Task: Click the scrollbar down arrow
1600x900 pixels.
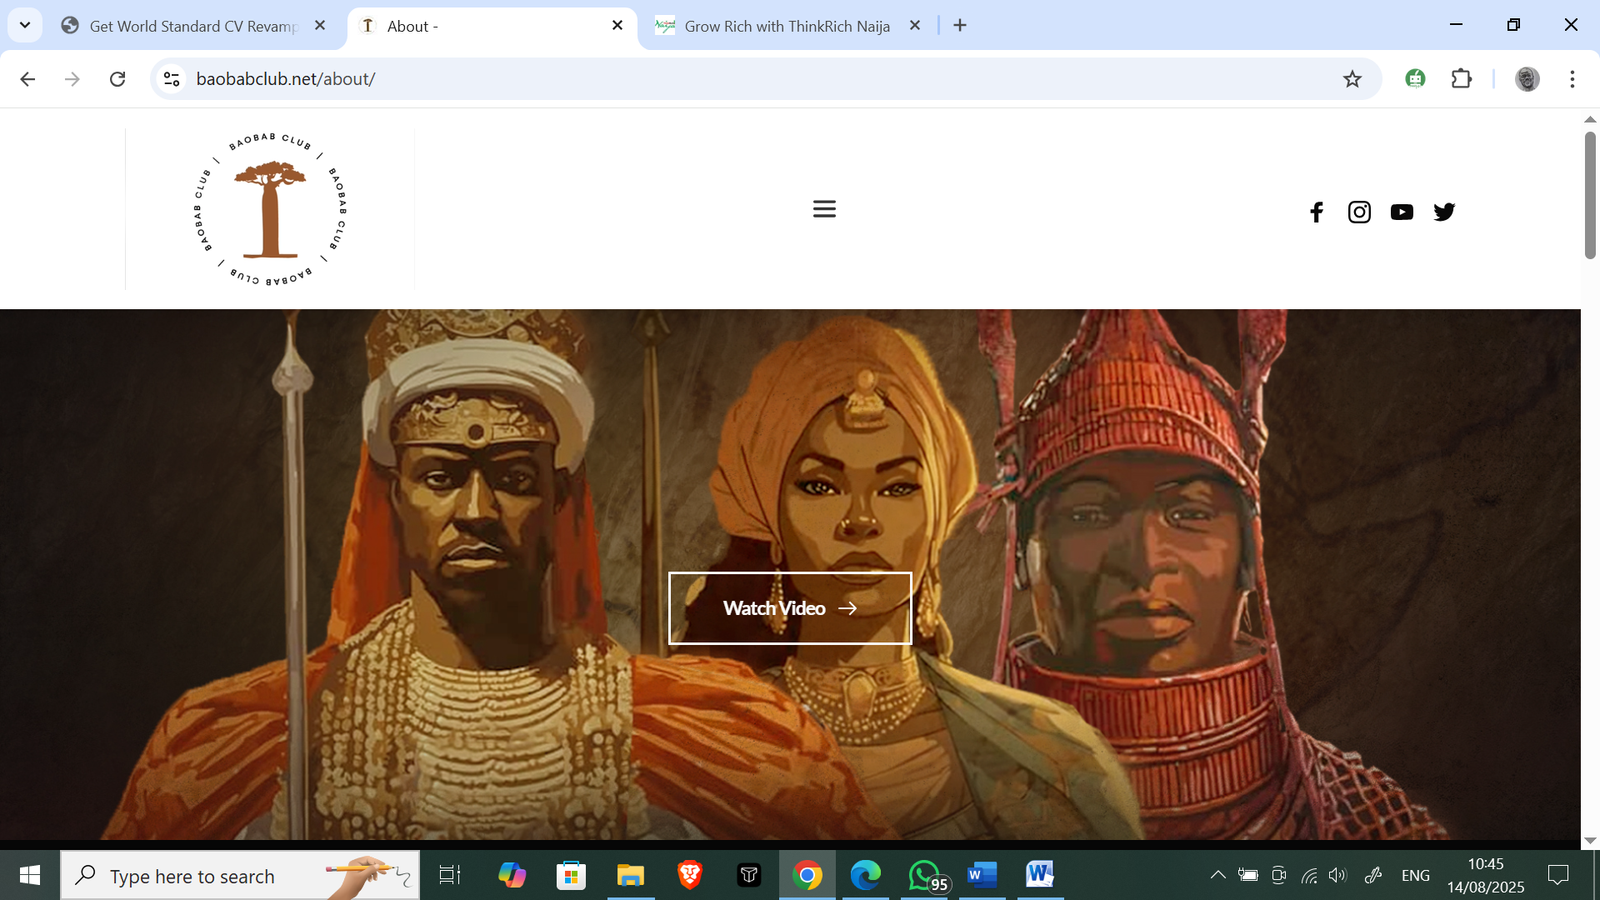Action: click(1590, 841)
